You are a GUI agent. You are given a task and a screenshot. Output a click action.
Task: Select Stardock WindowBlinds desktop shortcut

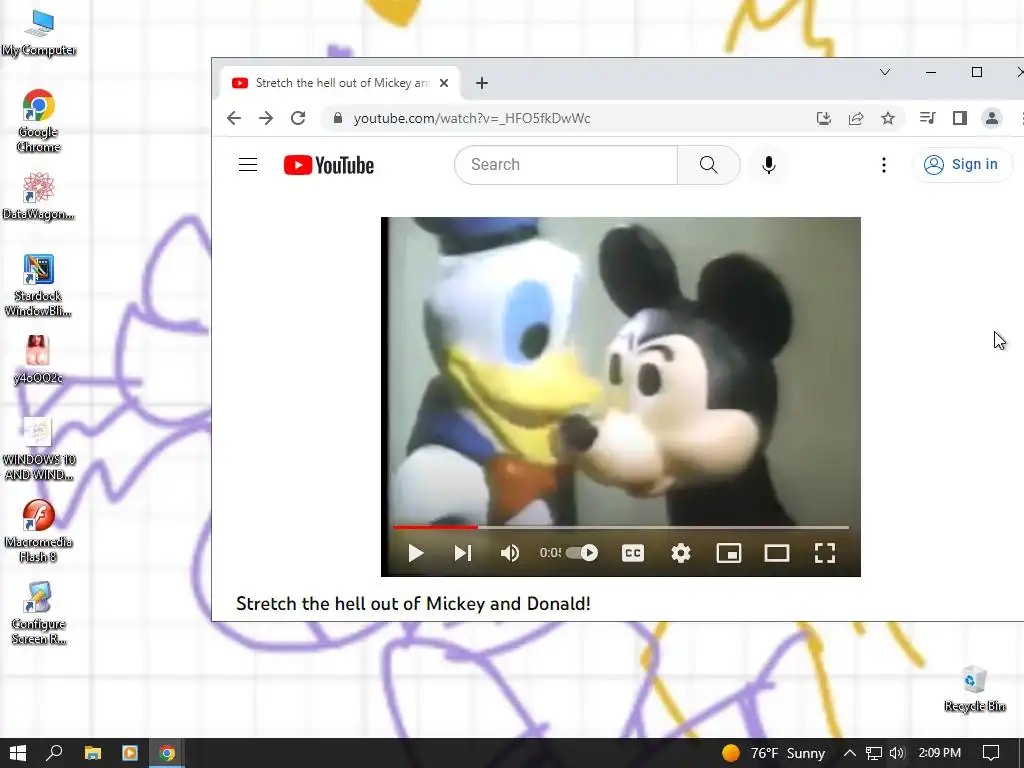point(39,285)
